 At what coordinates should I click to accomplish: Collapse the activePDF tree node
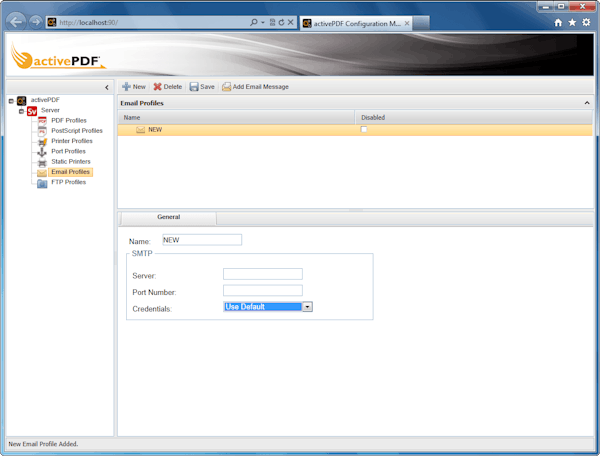pyautogui.click(x=11, y=101)
